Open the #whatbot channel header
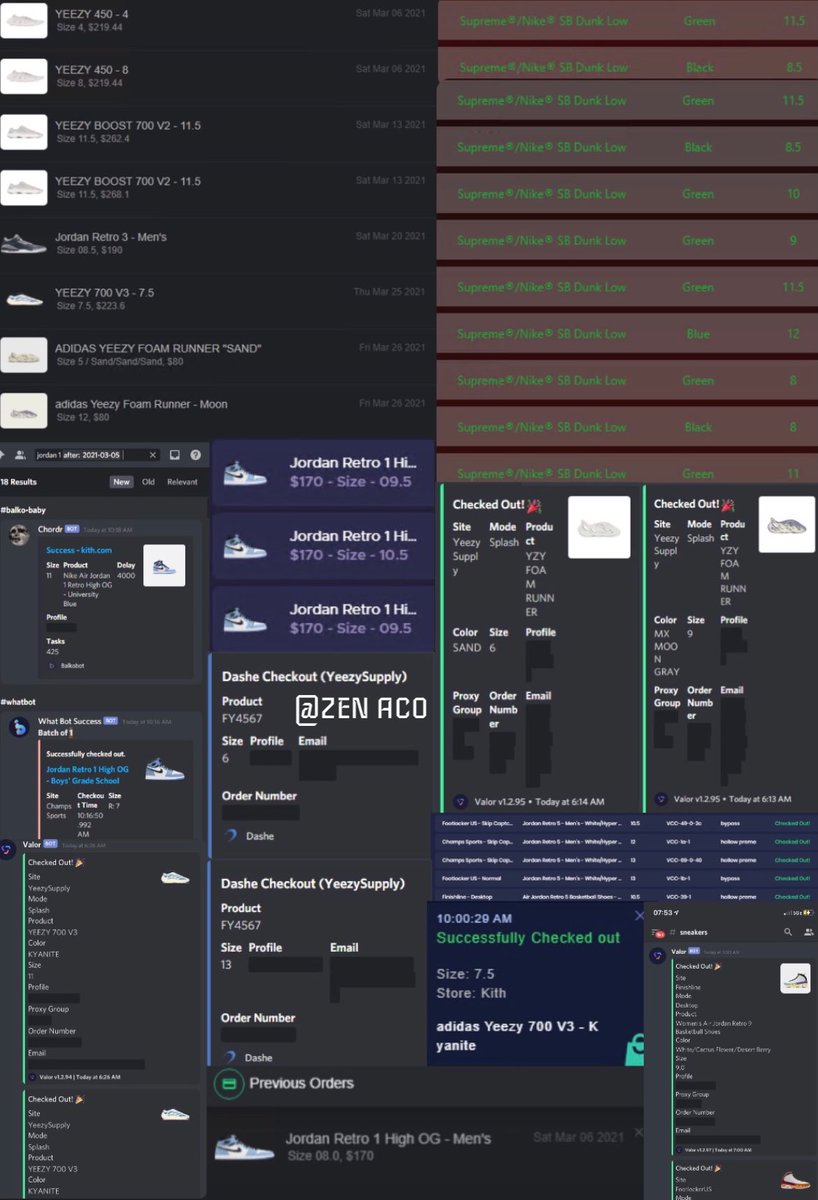 coord(19,702)
